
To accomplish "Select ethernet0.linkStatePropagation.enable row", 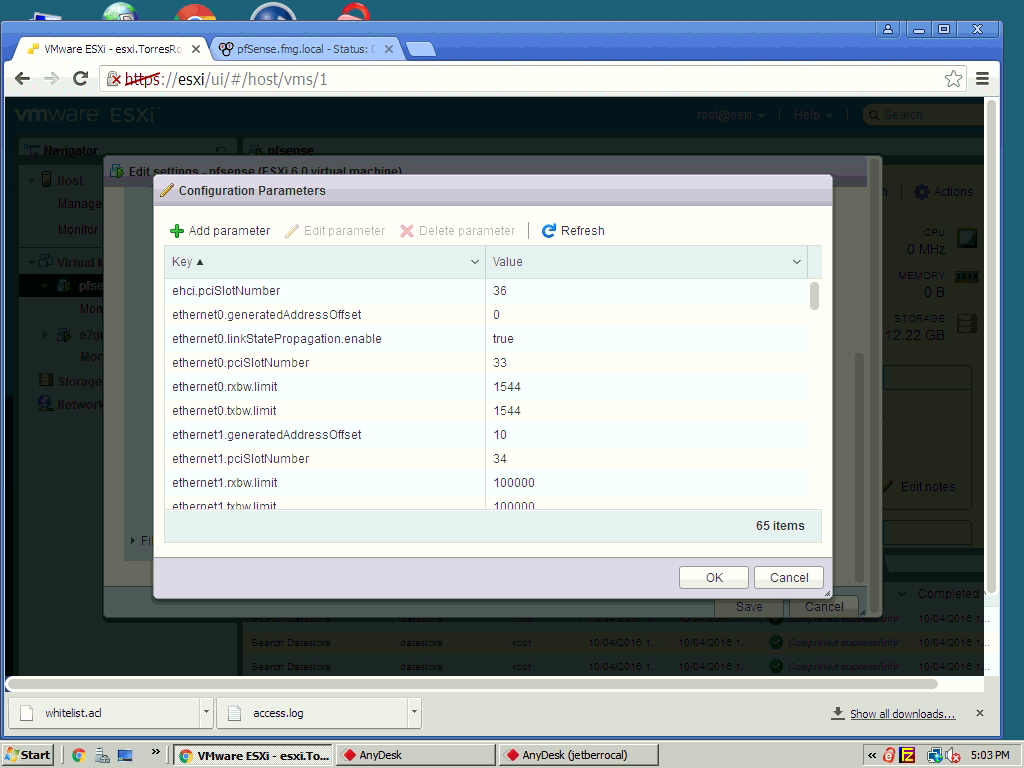I will click(487, 339).
